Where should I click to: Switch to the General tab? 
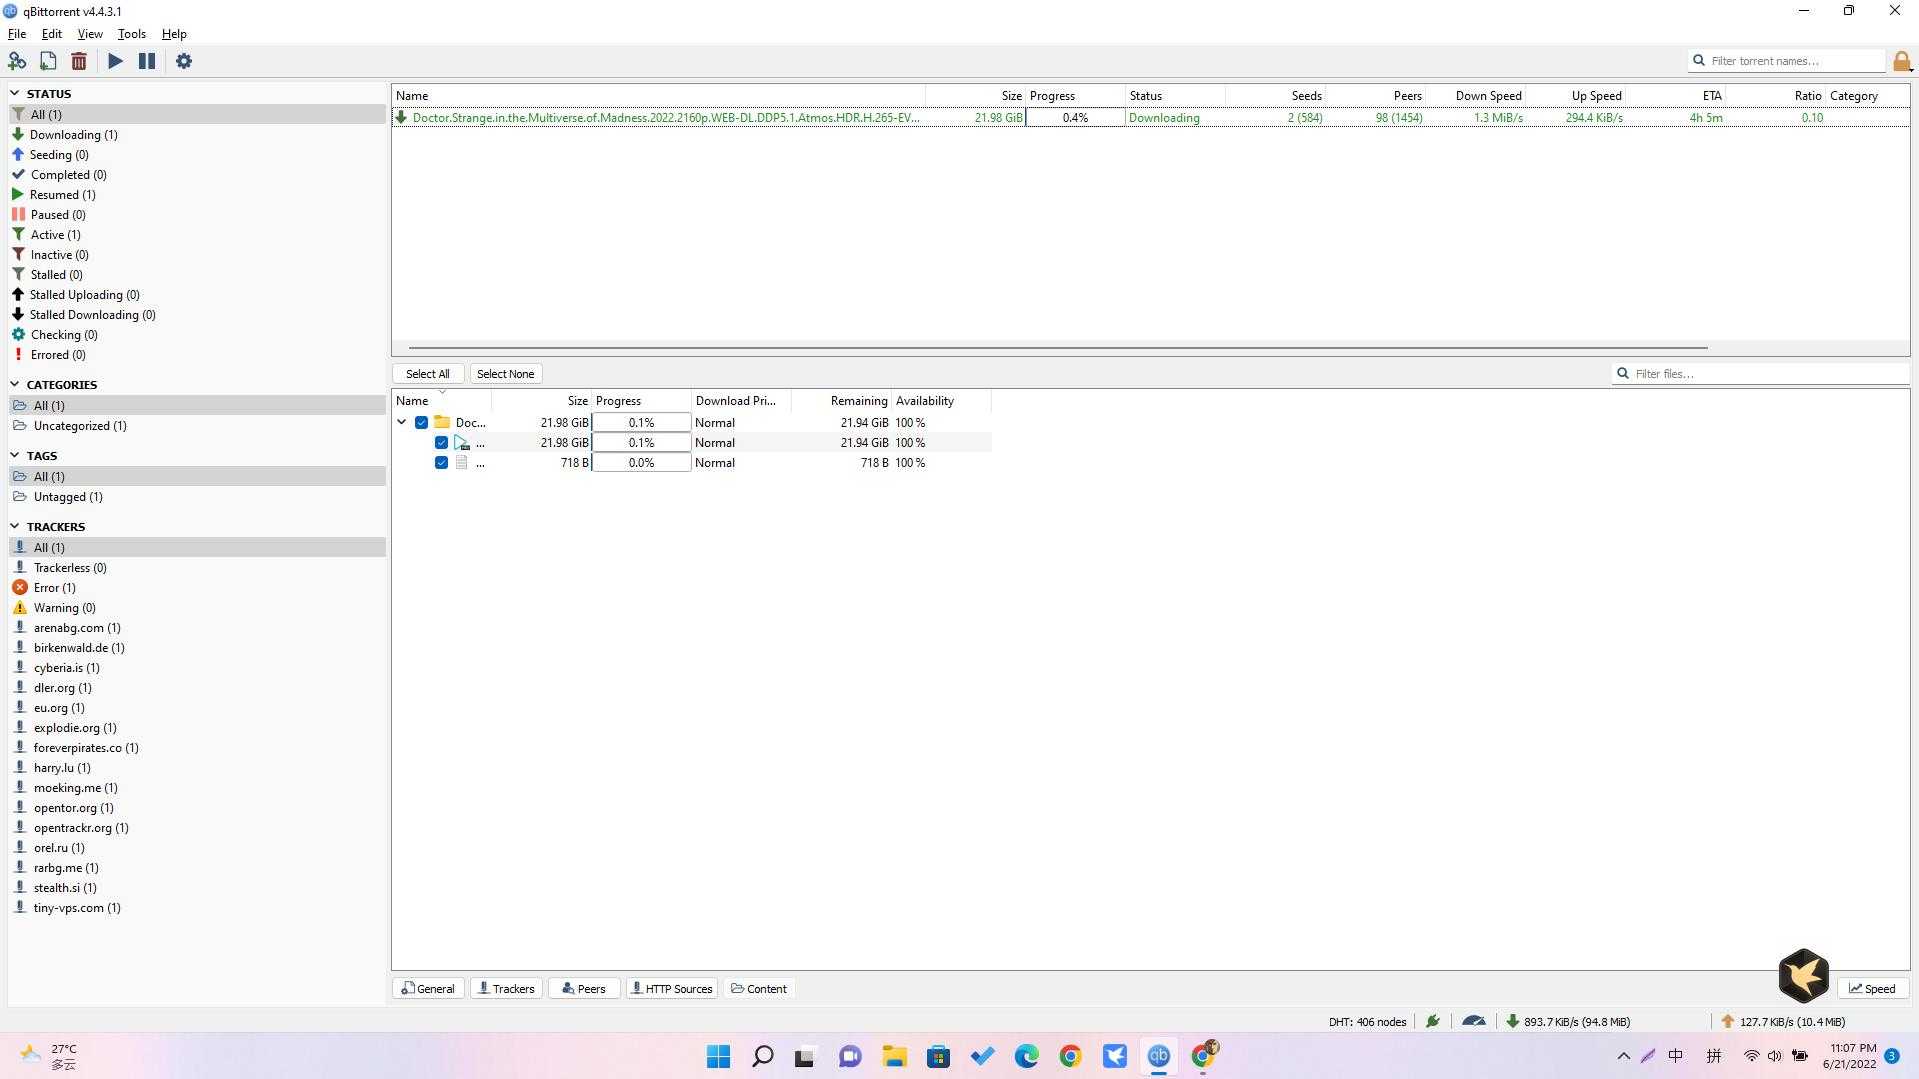[428, 988]
